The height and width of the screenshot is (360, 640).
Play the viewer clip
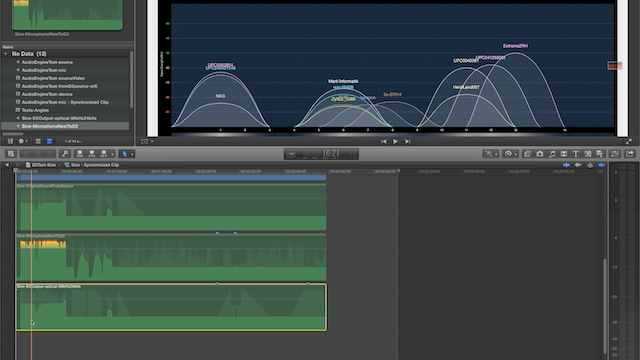click(395, 141)
